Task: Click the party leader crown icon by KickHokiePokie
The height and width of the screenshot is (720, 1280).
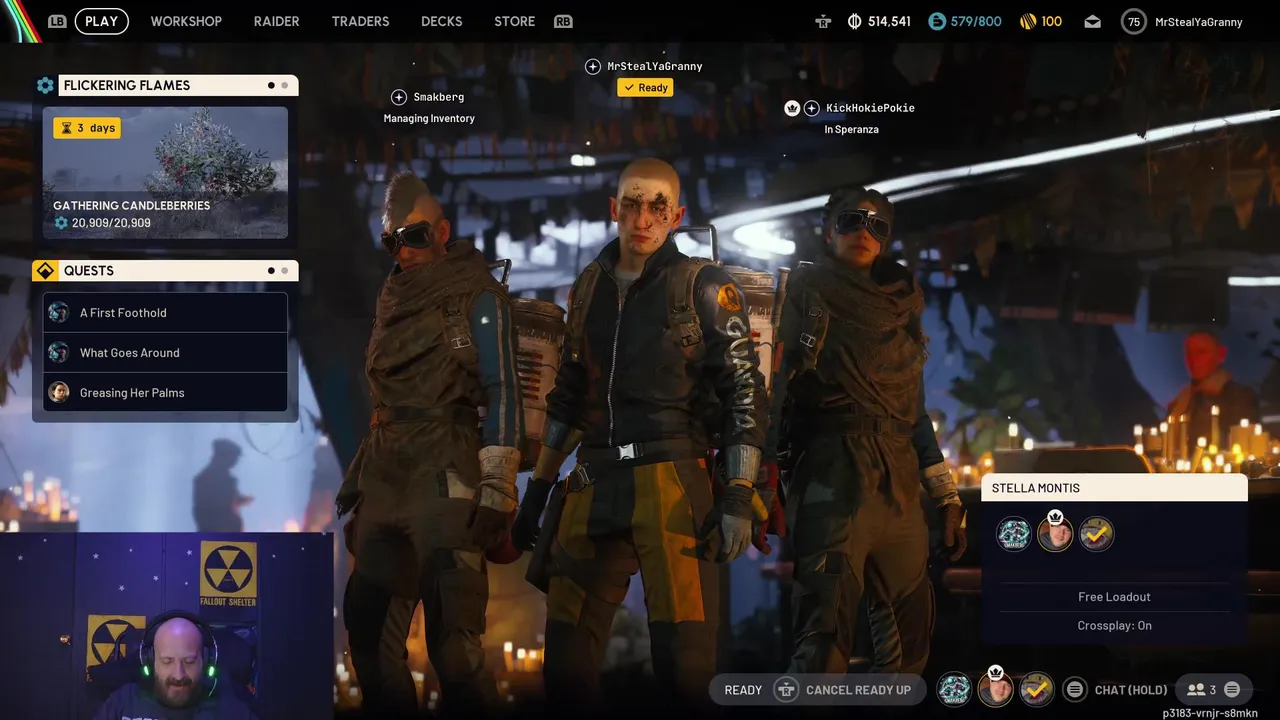Action: tap(792, 108)
